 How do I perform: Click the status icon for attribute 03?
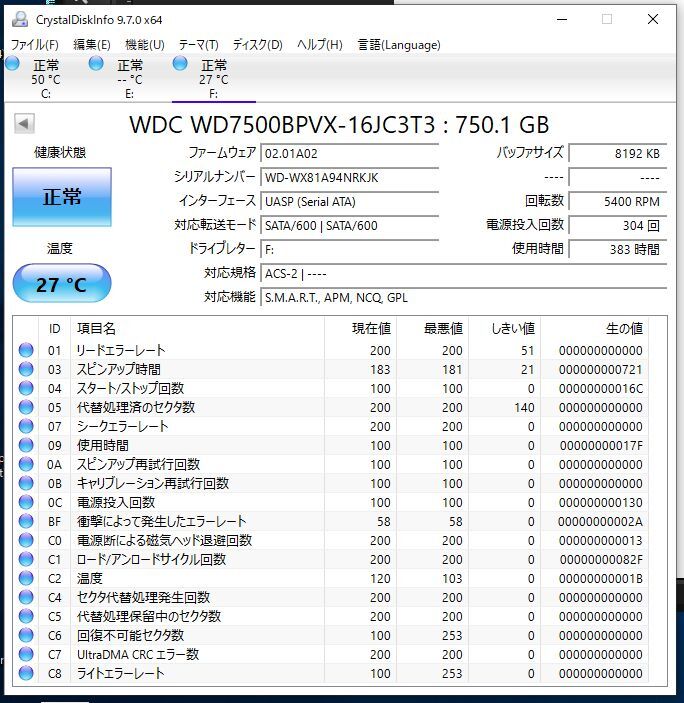26,369
